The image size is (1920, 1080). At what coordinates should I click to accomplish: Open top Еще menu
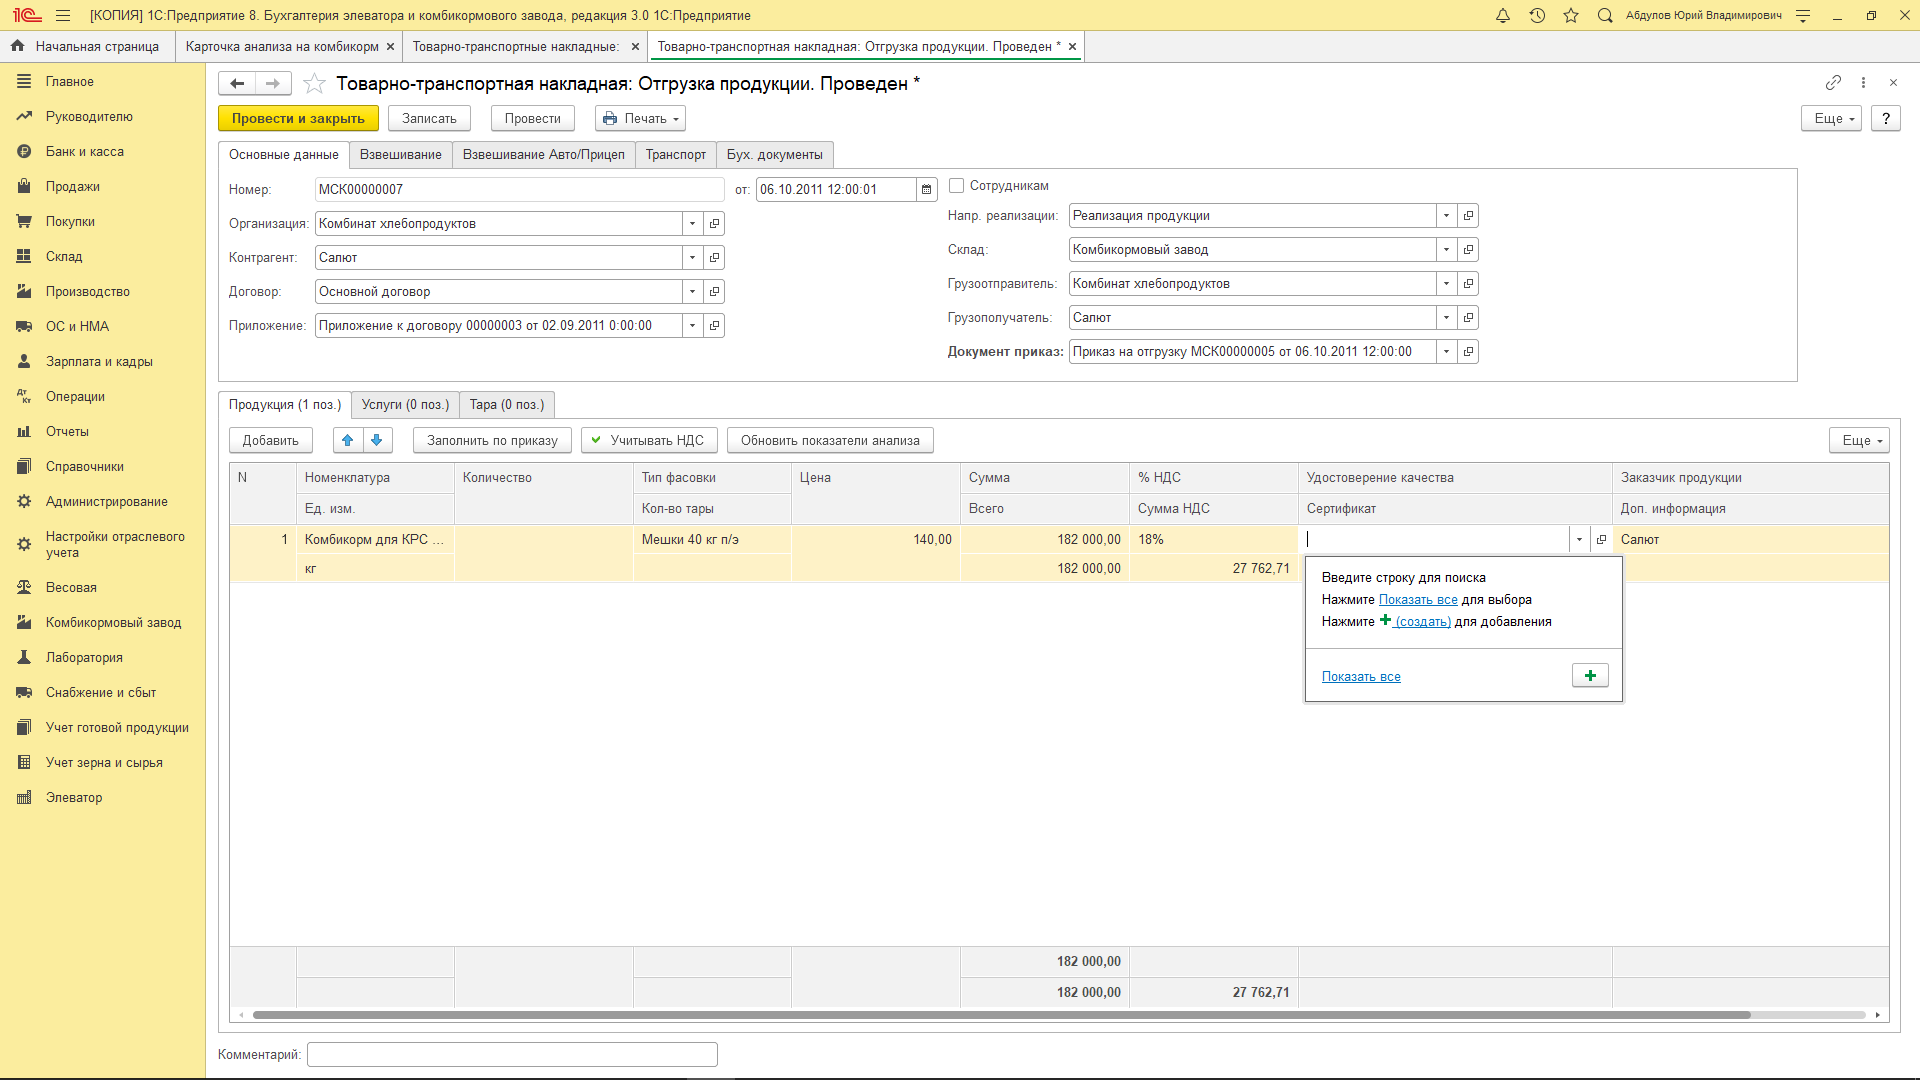point(1831,118)
